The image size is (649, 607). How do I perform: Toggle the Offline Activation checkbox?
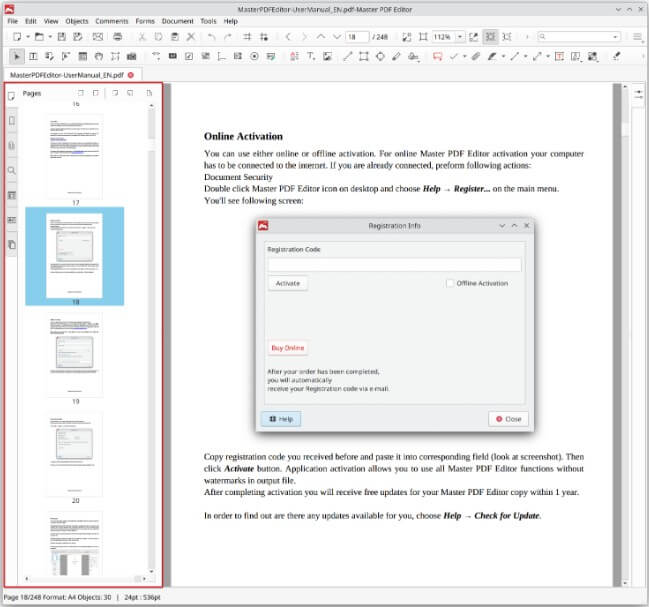[x=449, y=283]
